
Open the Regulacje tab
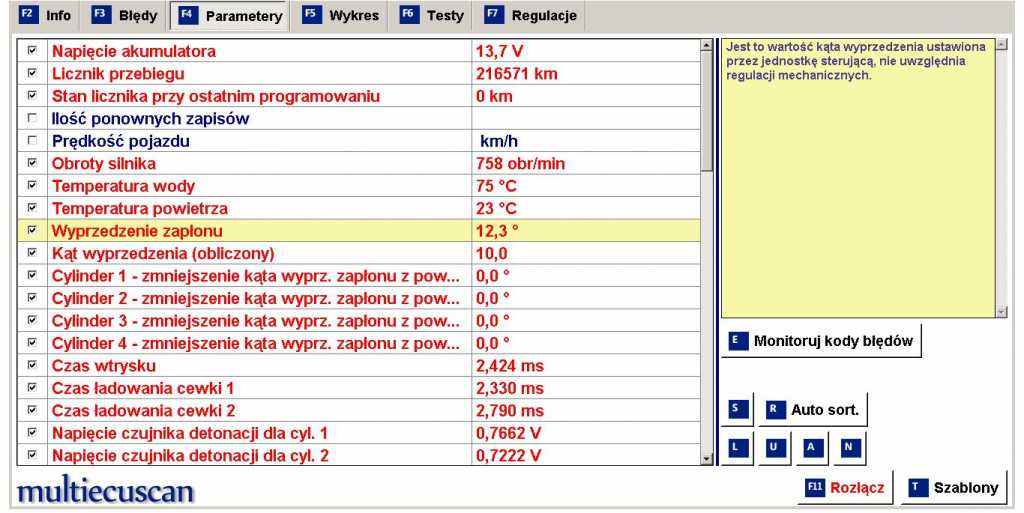pyautogui.click(x=531, y=16)
